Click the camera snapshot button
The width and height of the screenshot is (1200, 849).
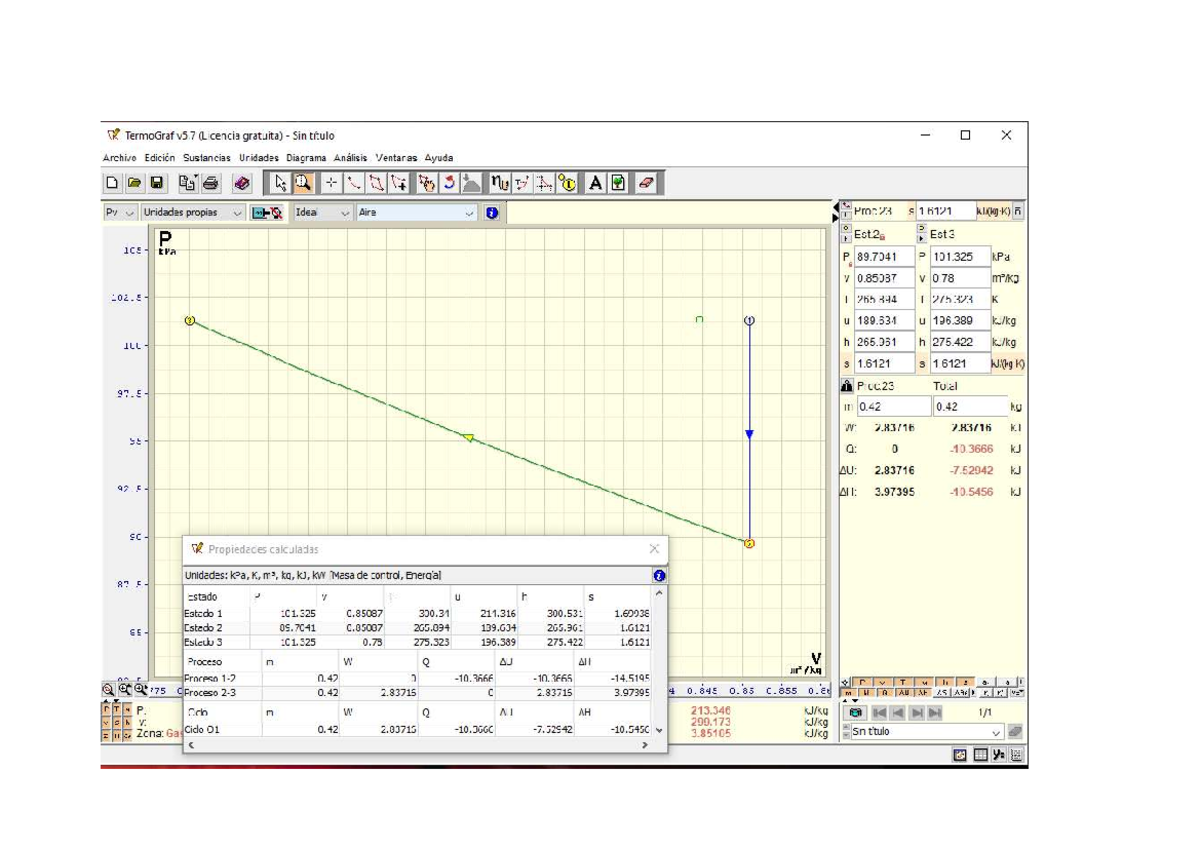(x=857, y=712)
